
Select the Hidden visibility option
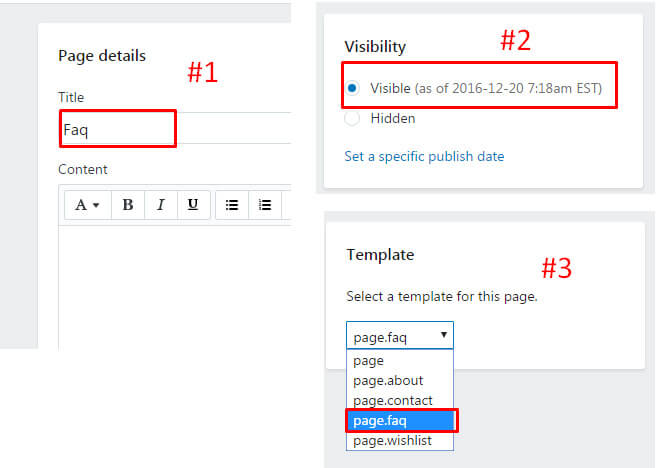[352, 118]
